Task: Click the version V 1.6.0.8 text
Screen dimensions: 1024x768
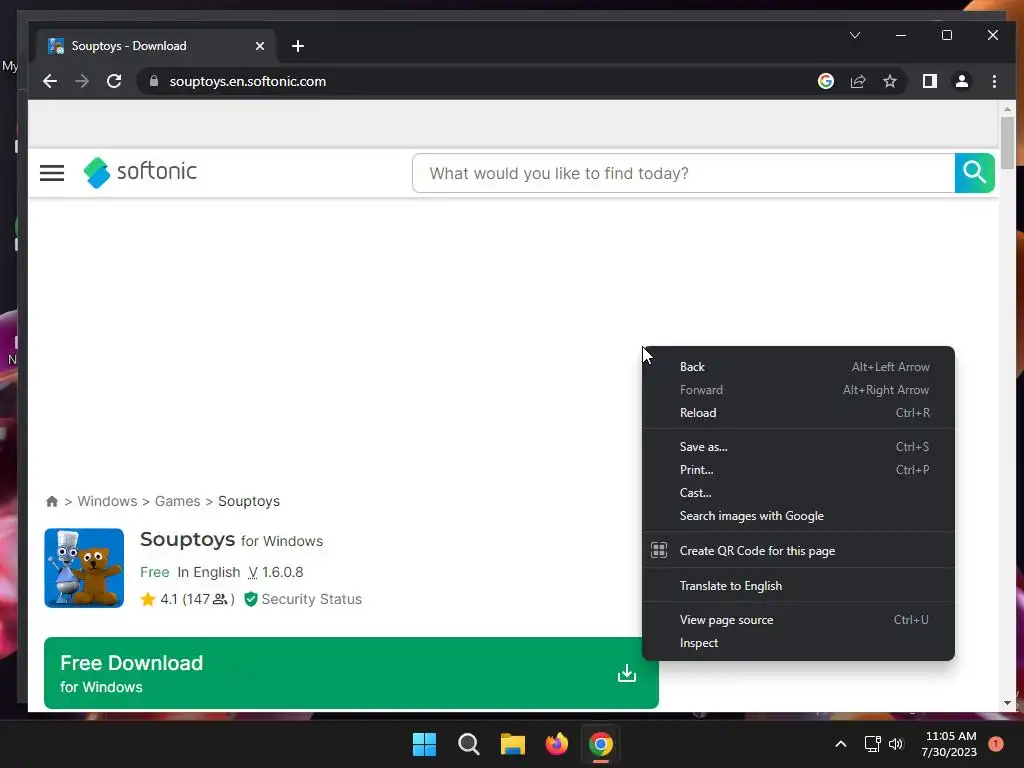Action: coord(276,572)
